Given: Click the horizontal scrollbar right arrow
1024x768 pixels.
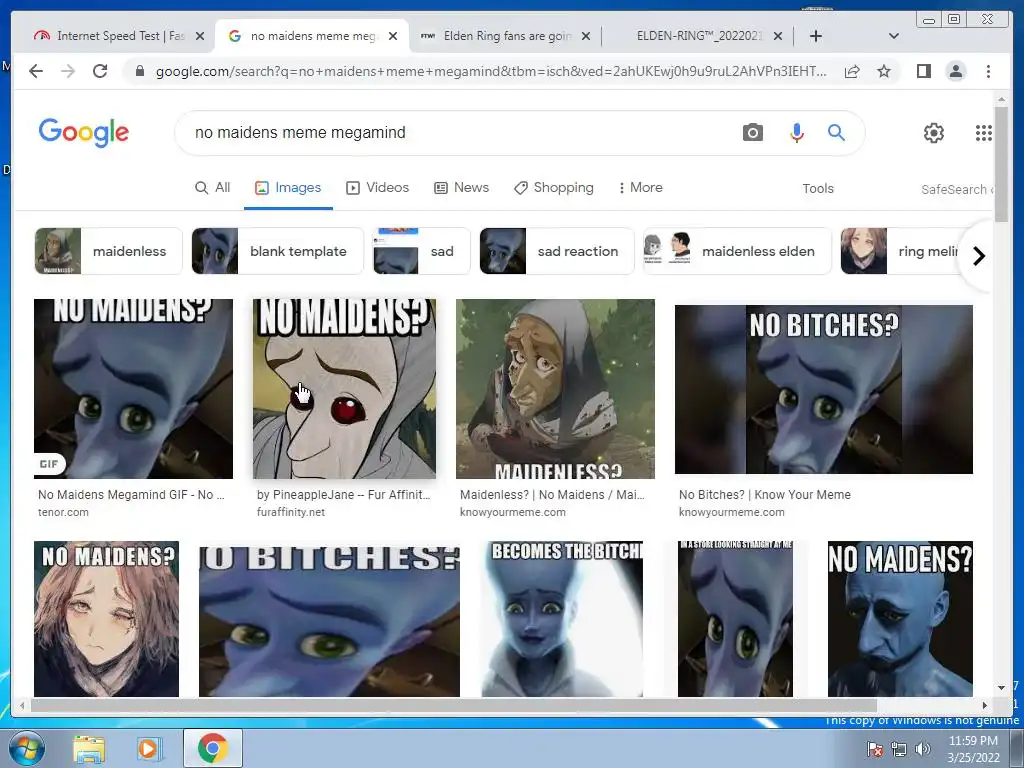Looking at the screenshot, I should (x=985, y=705).
